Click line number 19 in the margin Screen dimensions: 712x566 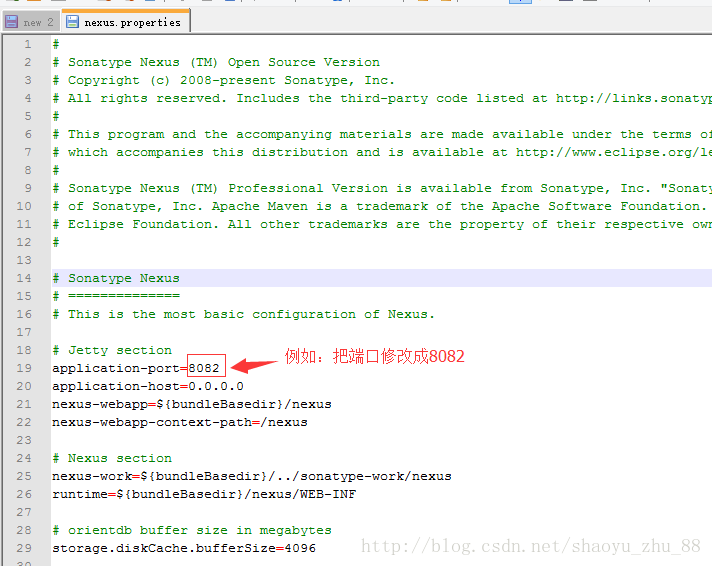coord(24,368)
